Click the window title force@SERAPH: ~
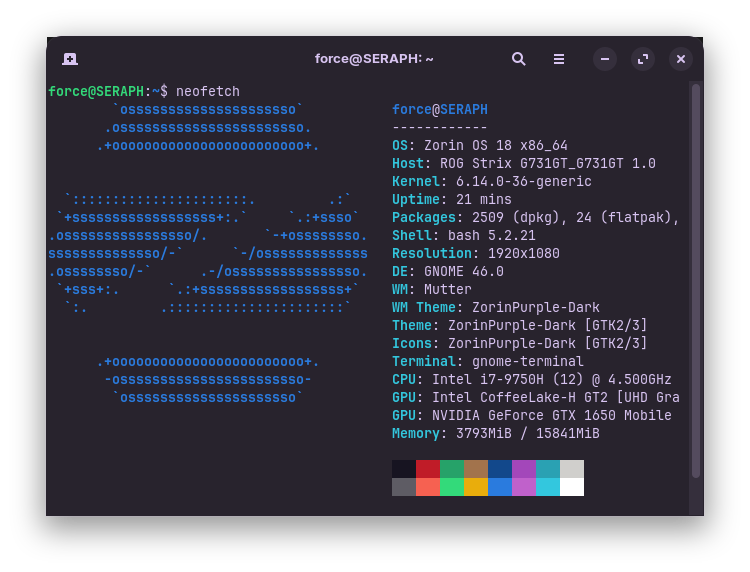The width and height of the screenshot is (750, 572). tap(374, 59)
